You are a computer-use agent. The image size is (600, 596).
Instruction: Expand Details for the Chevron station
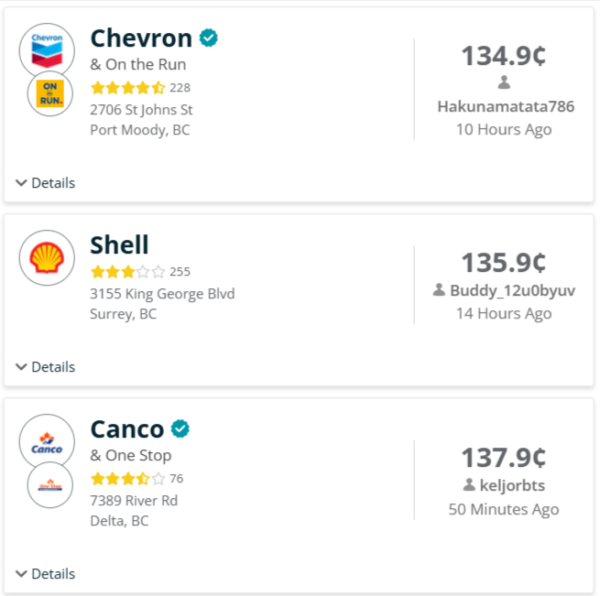[x=46, y=183]
